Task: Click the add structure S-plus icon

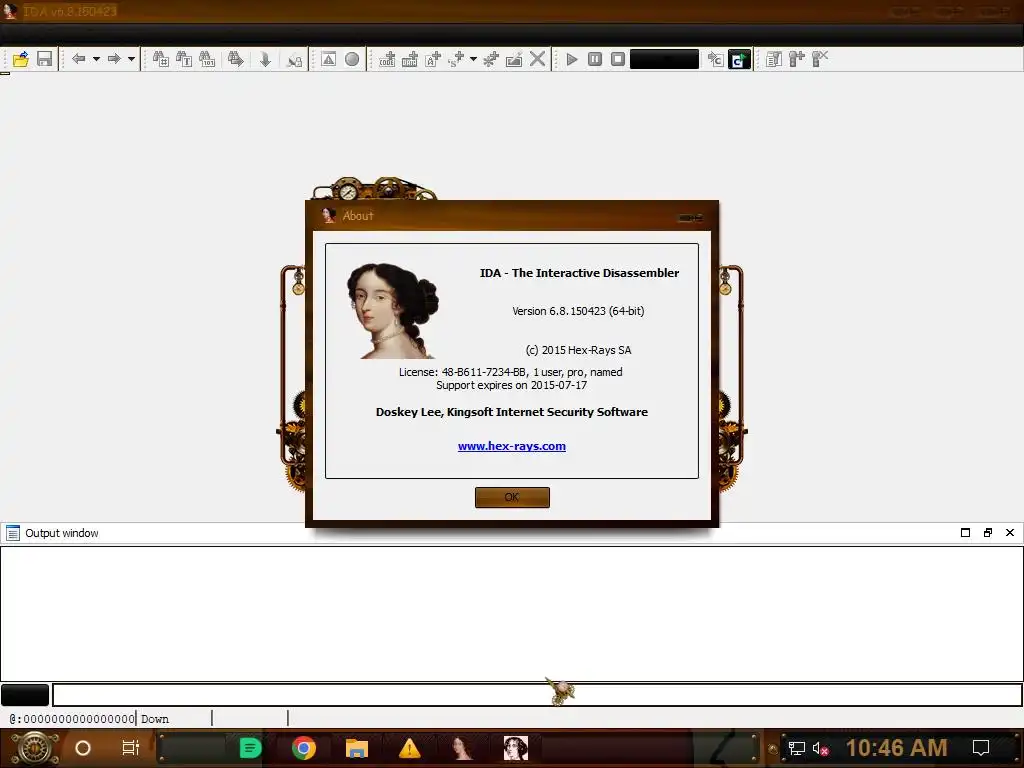Action: (x=456, y=59)
